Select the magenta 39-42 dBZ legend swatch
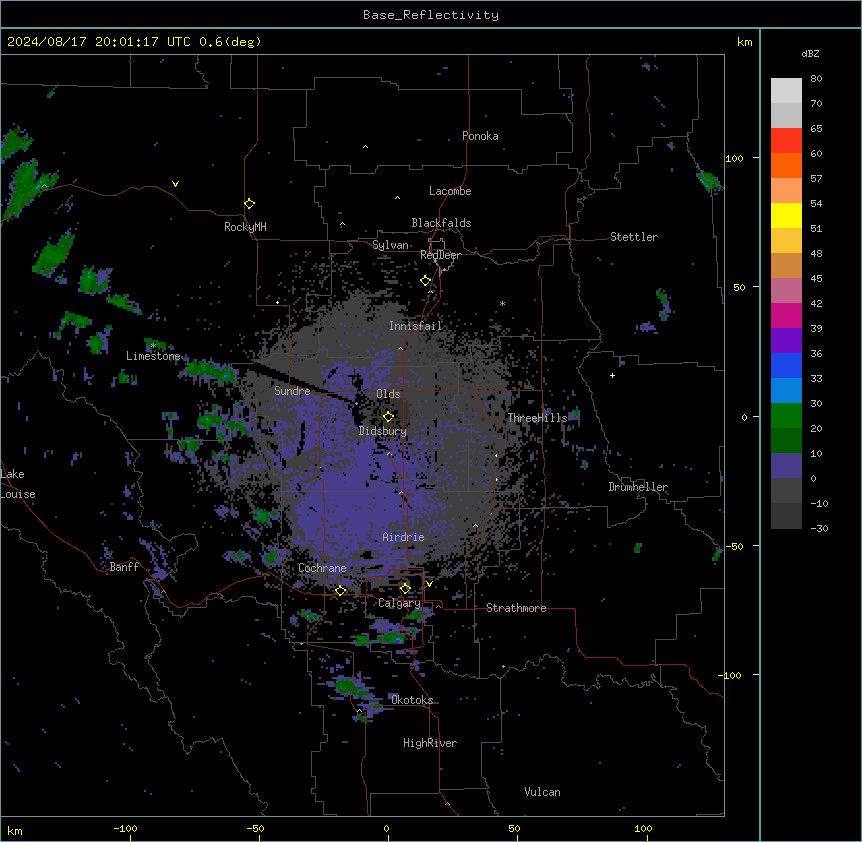Screen dimensions: 862x842 [786, 315]
